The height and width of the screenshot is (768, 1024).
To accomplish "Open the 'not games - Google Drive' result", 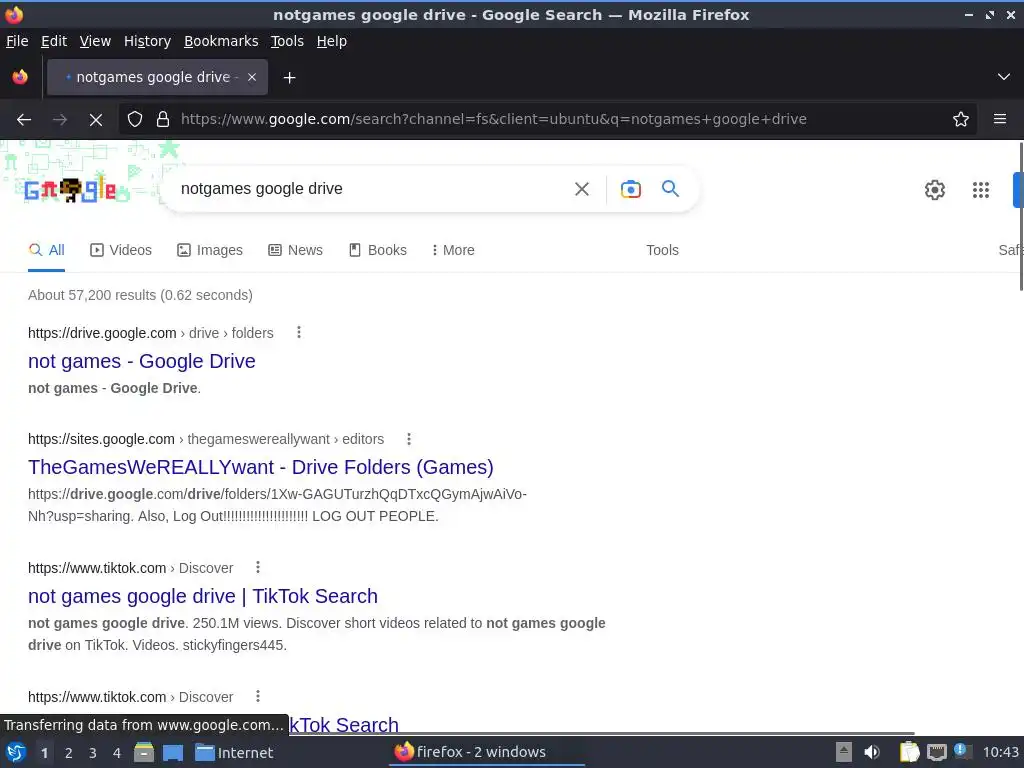I will pos(142,361).
